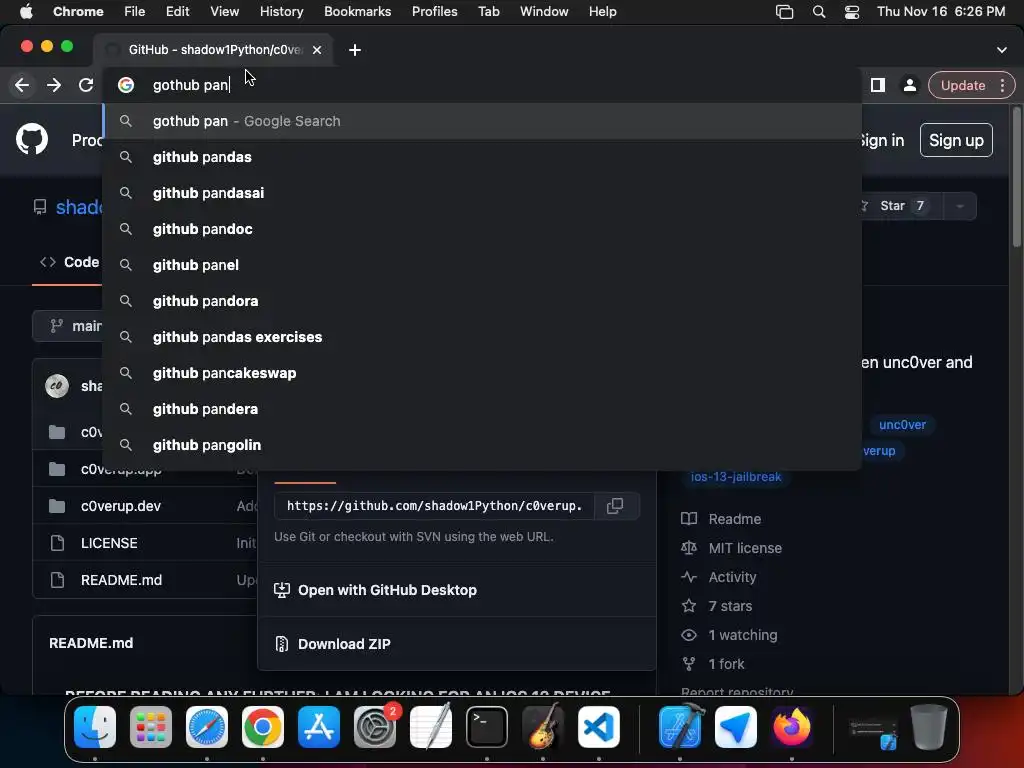Open the Apple menu
1024x768 pixels.
(x=26, y=11)
